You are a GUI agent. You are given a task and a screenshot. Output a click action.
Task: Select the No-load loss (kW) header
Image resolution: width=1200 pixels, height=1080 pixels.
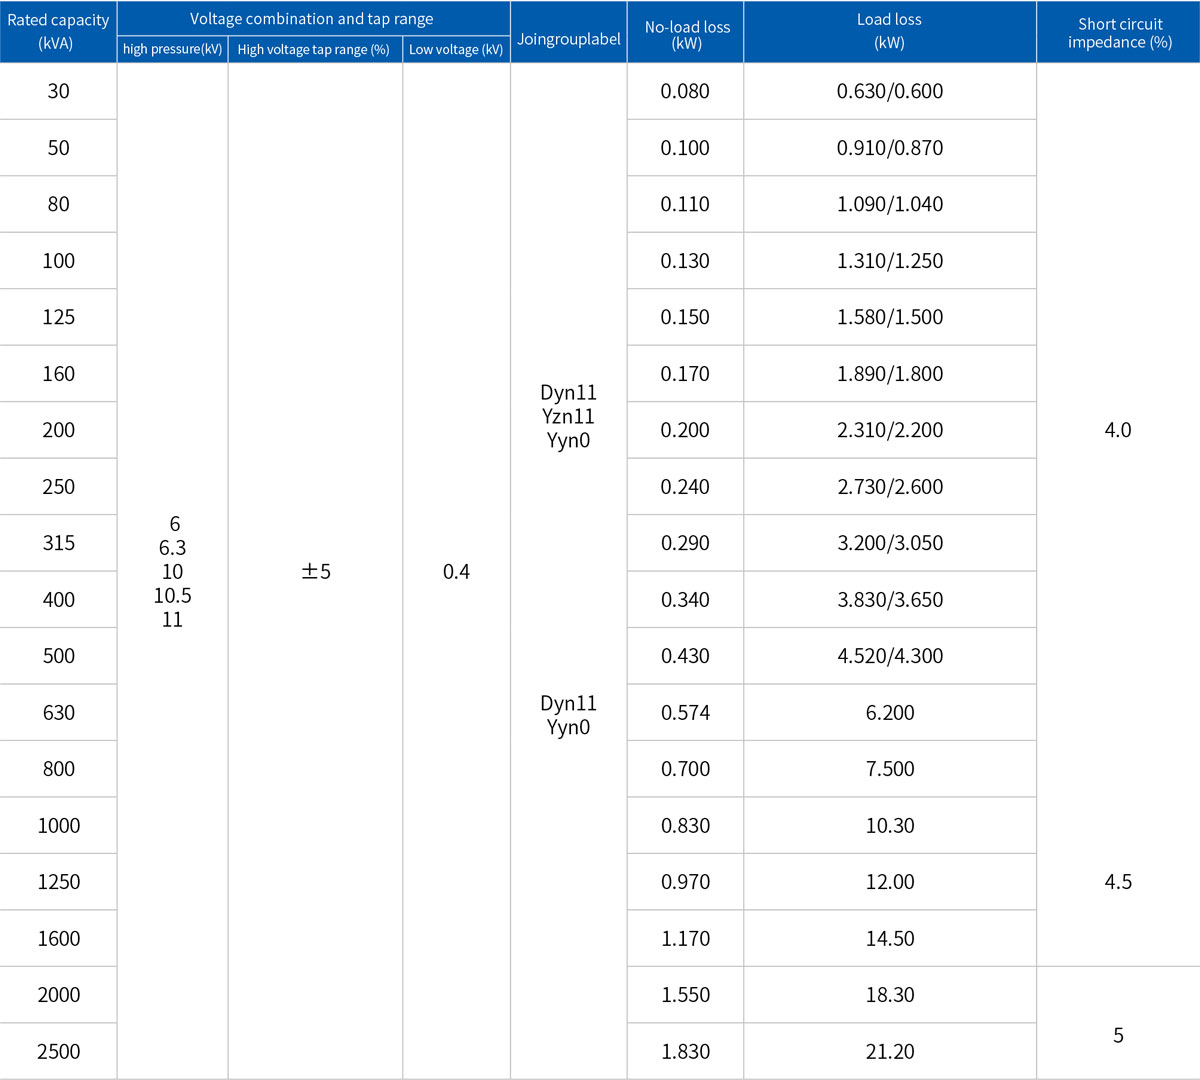pos(686,35)
